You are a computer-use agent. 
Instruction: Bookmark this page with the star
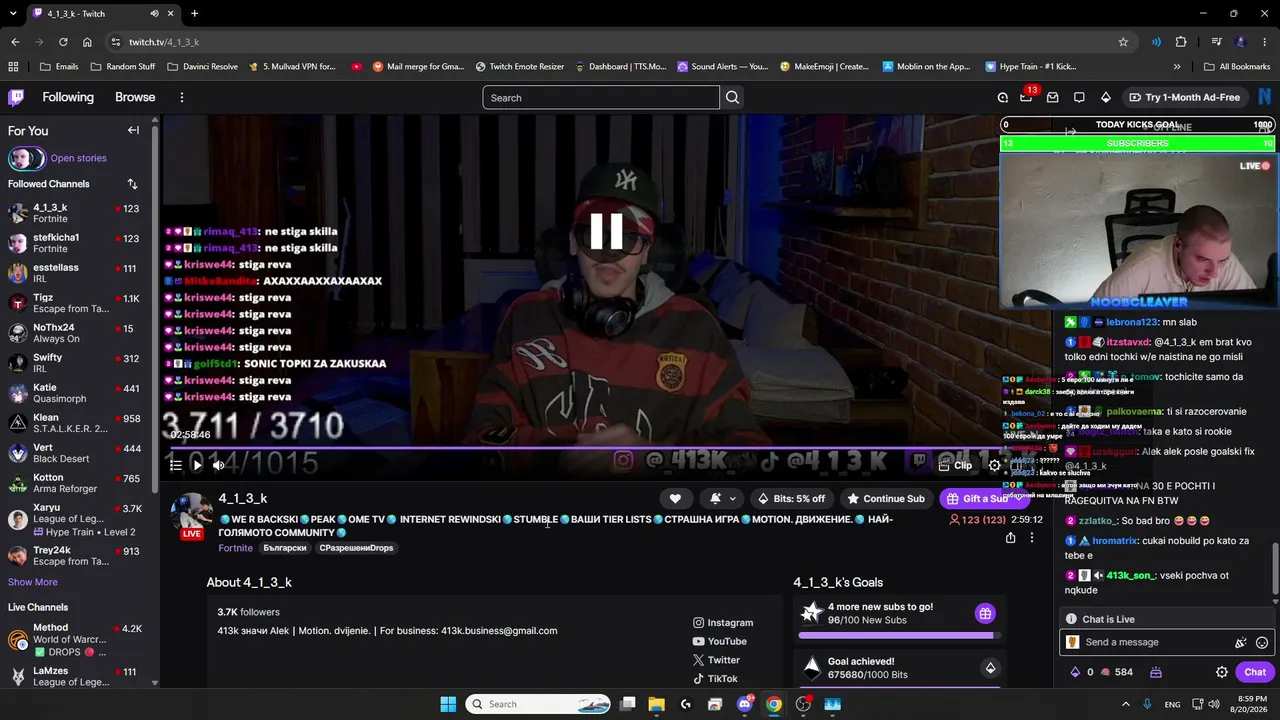pos(1123,42)
